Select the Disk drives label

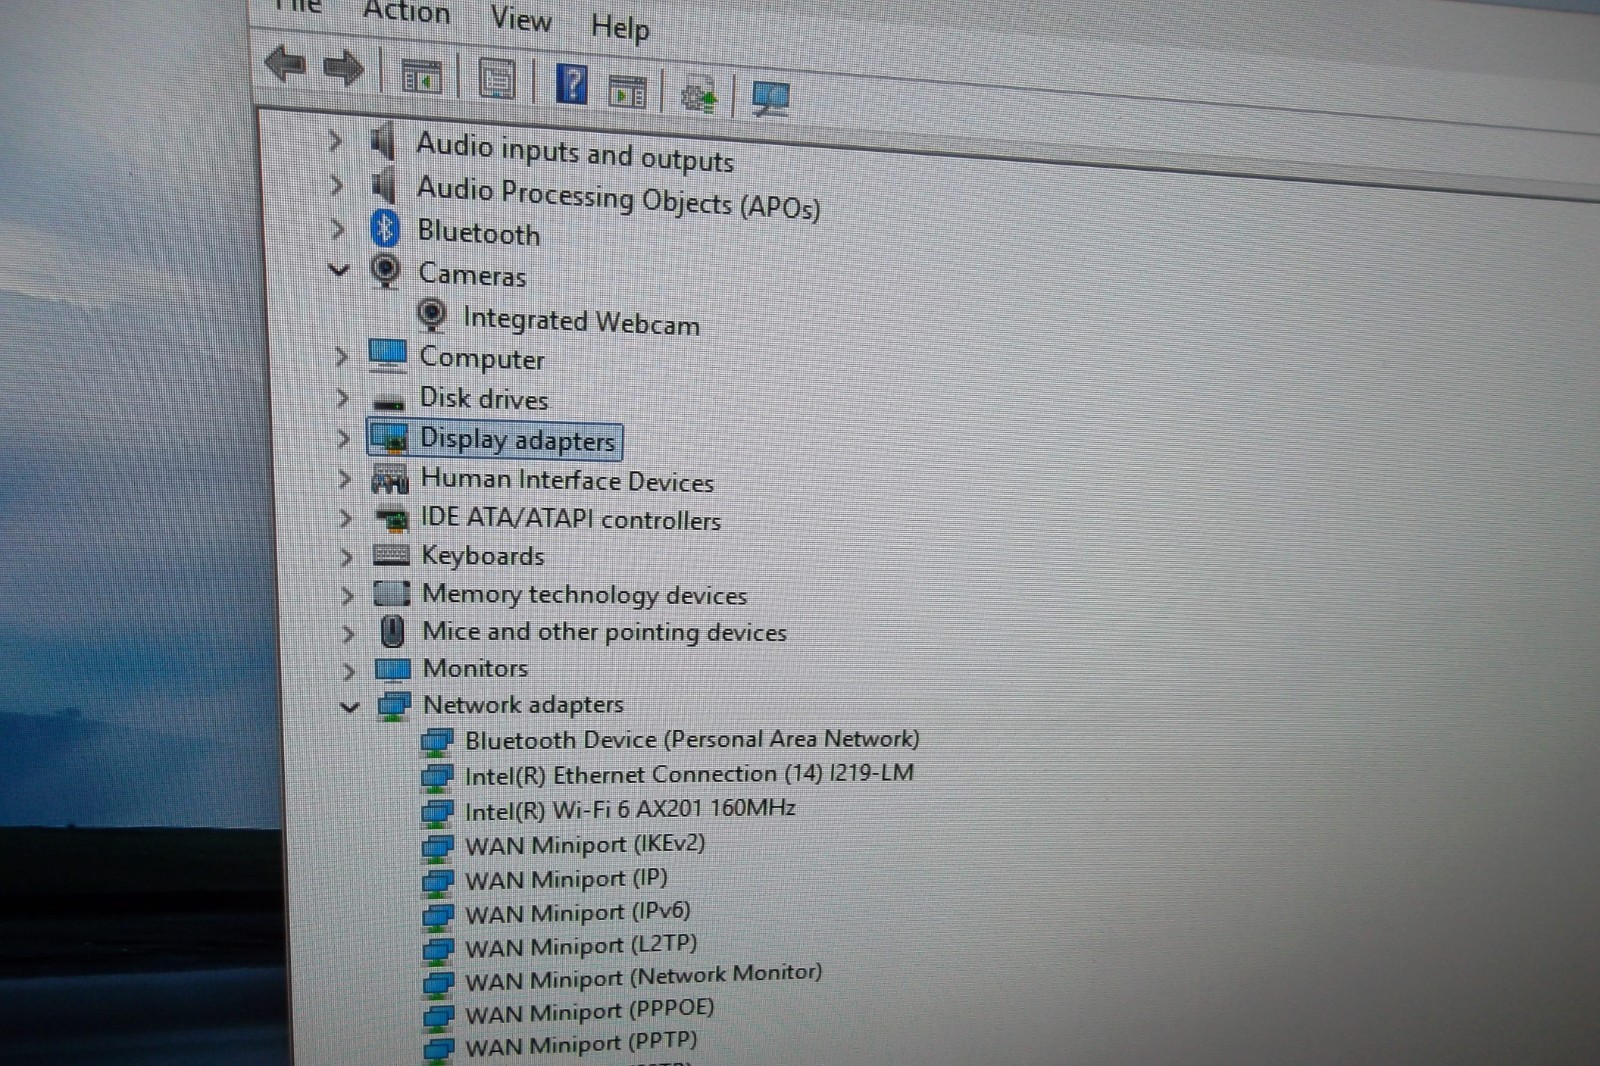pyautogui.click(x=484, y=398)
